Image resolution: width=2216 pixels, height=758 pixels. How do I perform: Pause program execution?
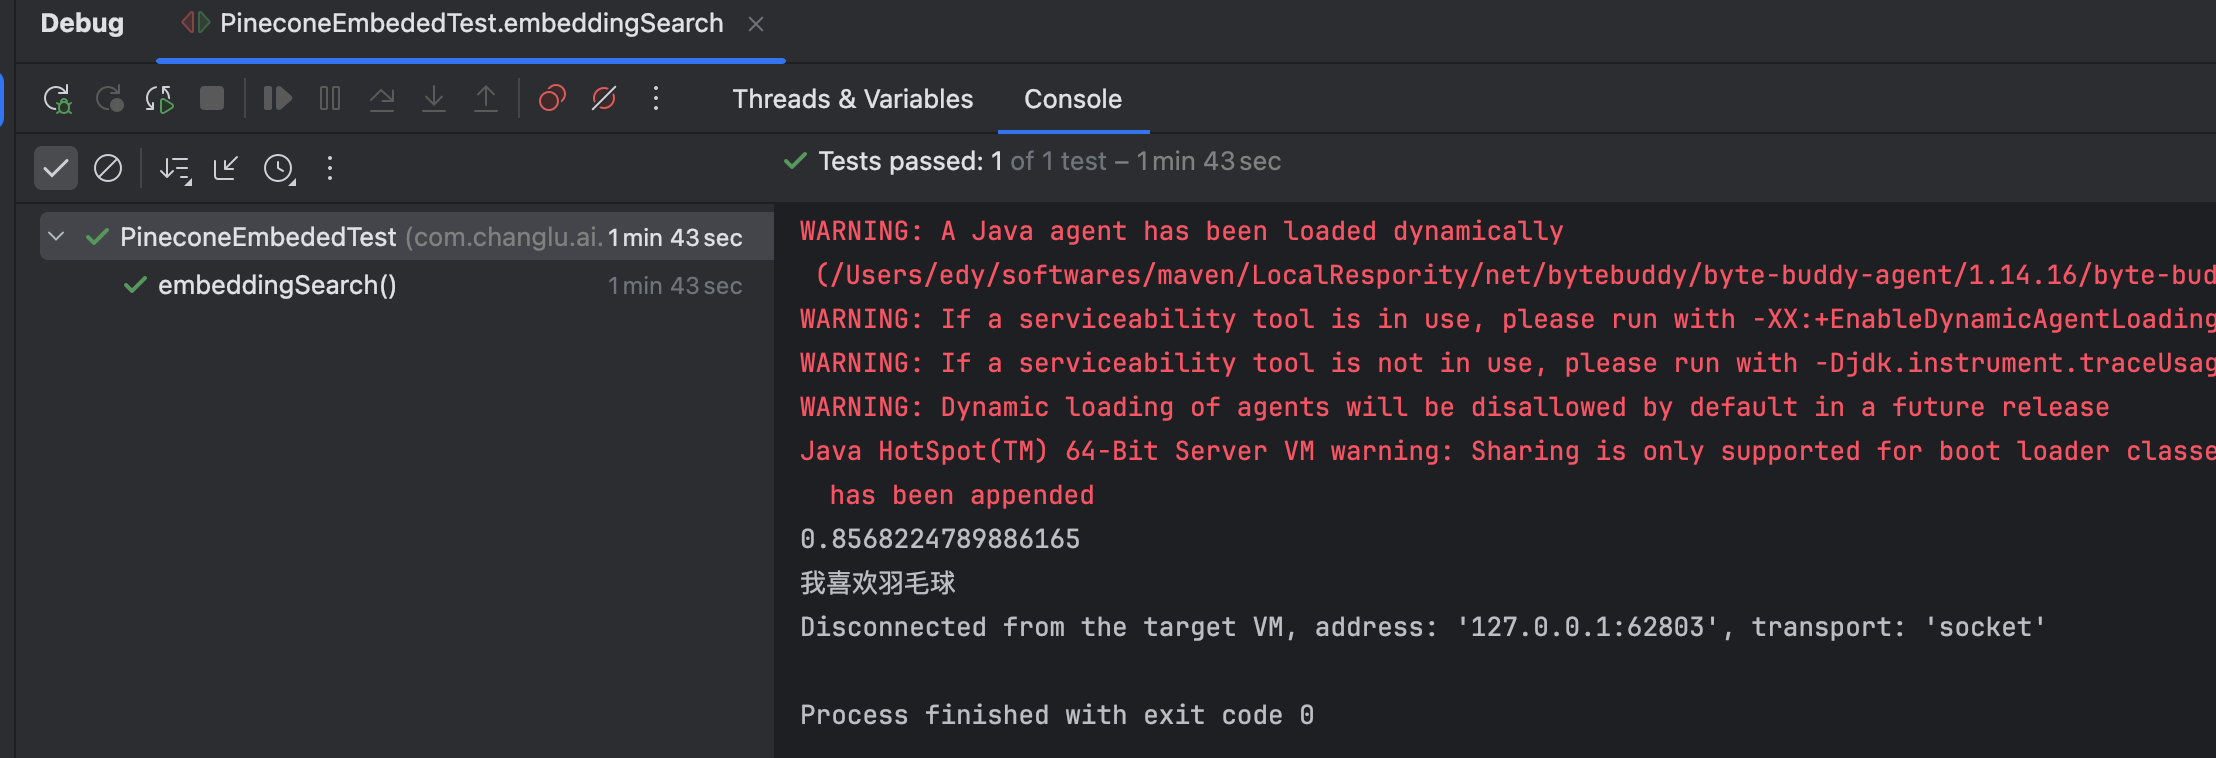point(330,98)
